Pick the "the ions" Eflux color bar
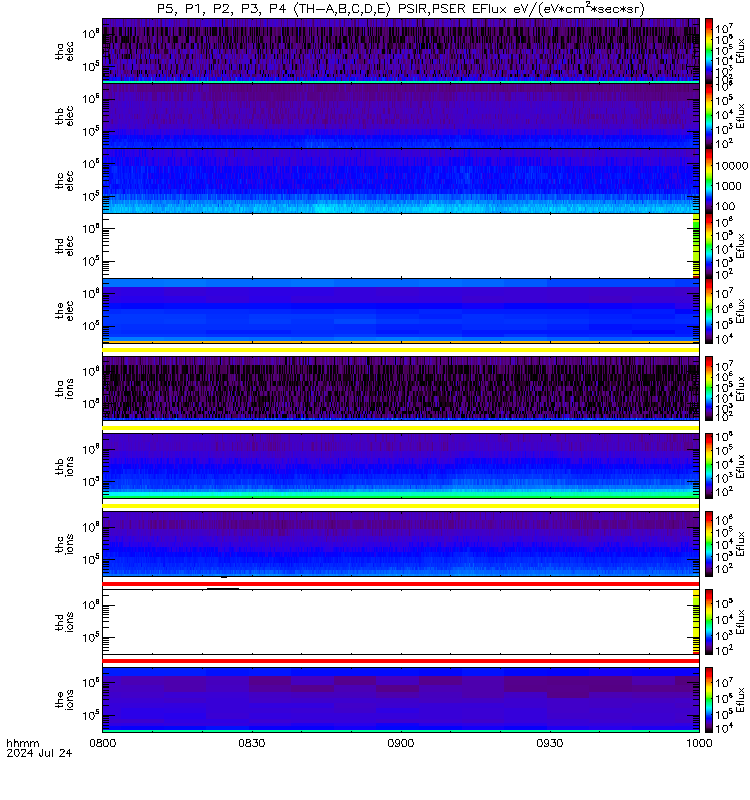 (x=709, y=699)
